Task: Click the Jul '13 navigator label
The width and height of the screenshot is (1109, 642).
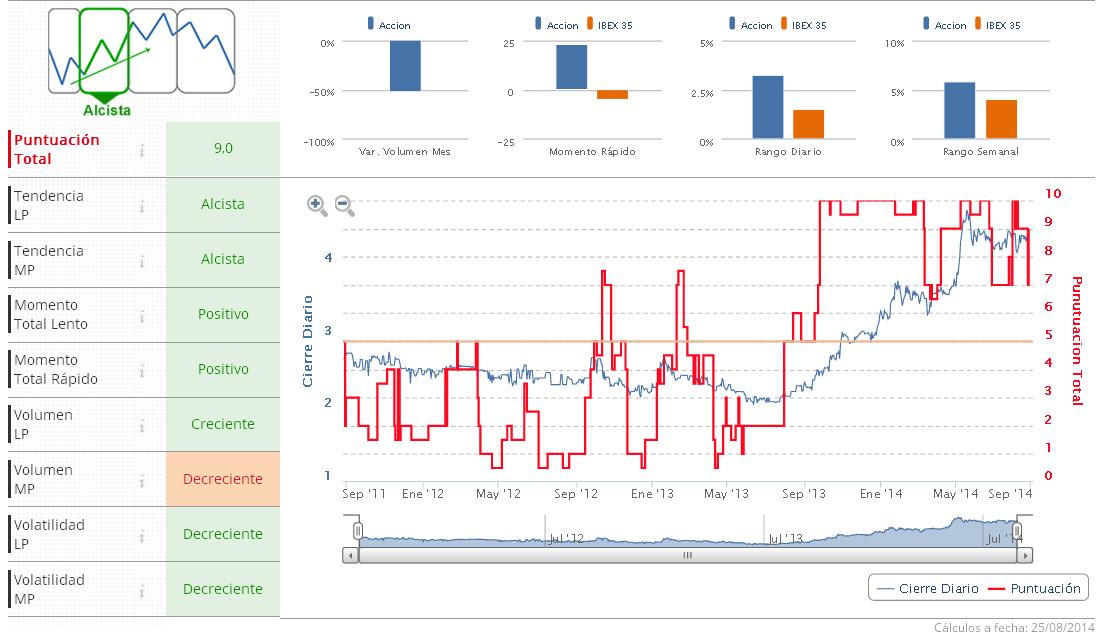Action: [786, 539]
